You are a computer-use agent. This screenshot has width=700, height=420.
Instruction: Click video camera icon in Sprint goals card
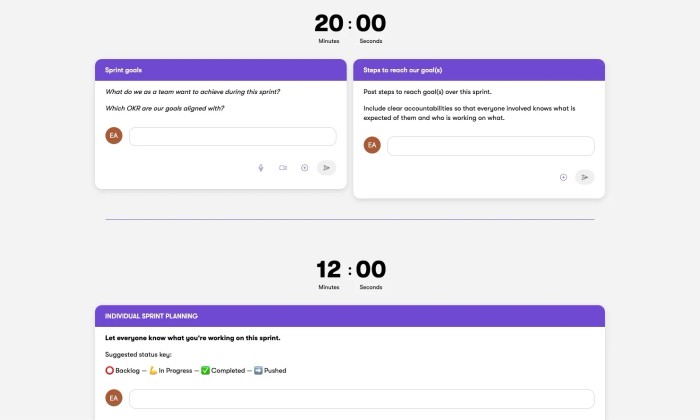point(283,168)
